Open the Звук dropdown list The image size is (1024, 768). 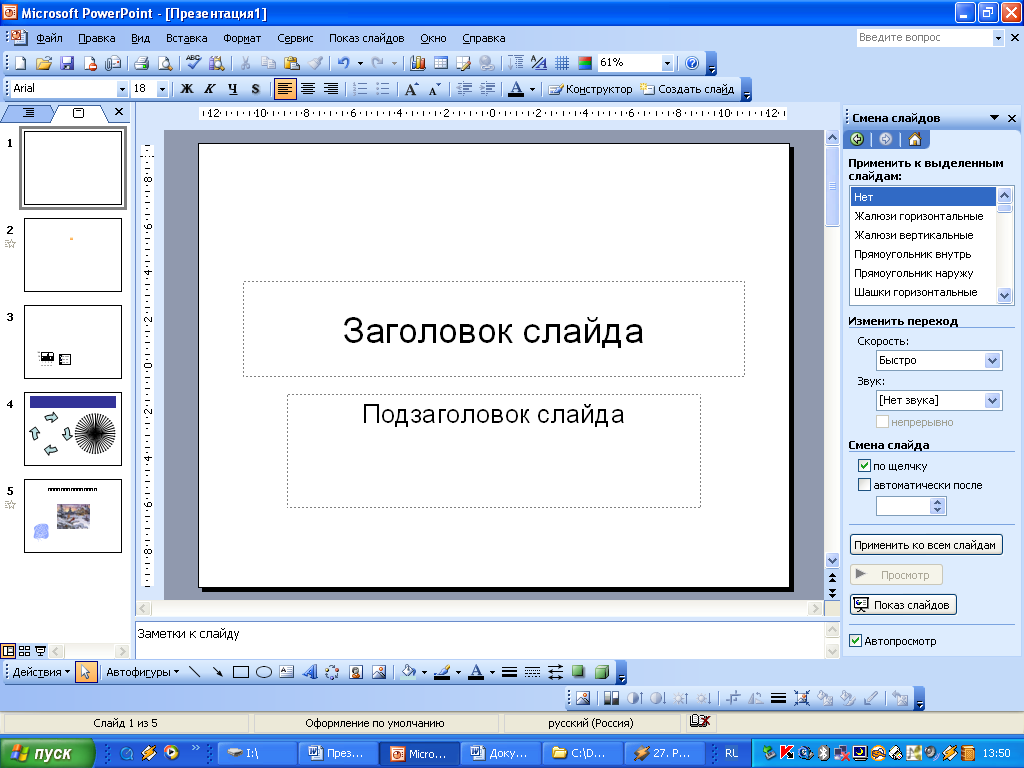[992, 400]
